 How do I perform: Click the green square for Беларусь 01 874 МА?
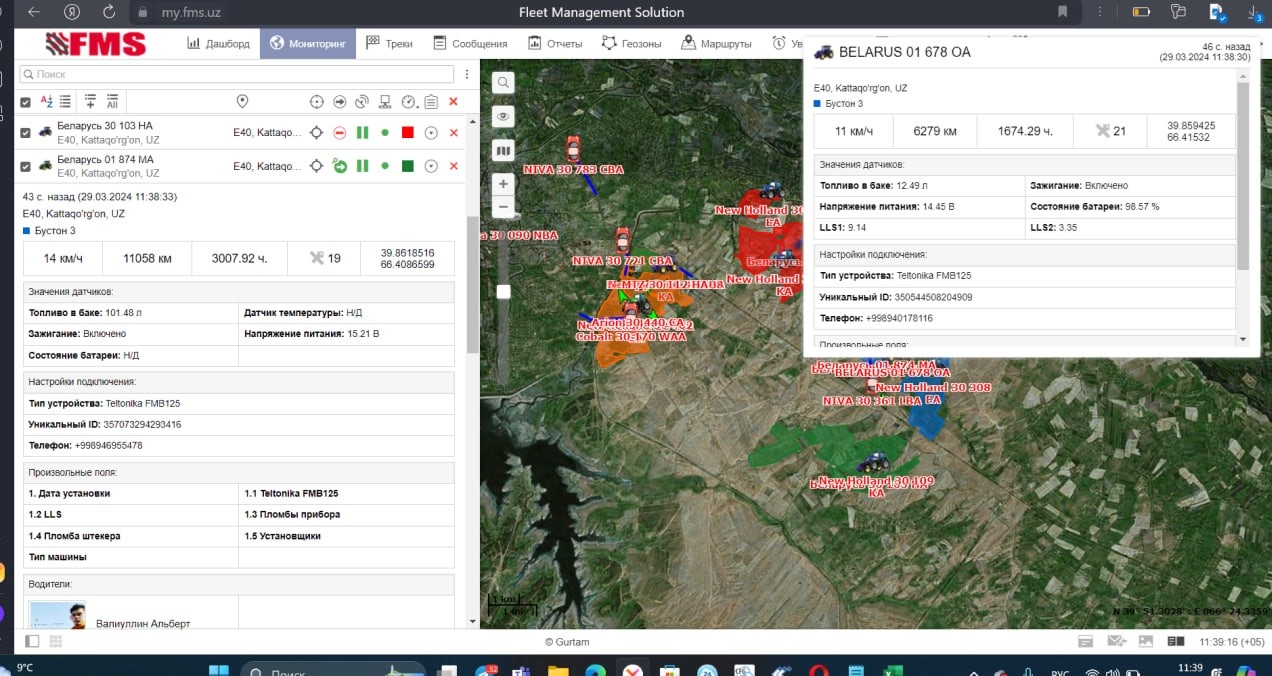[408, 166]
